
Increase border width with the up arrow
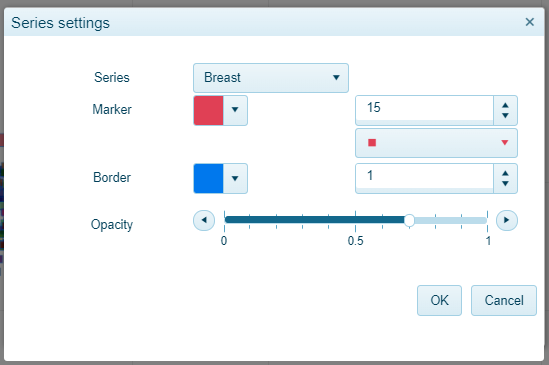click(505, 173)
